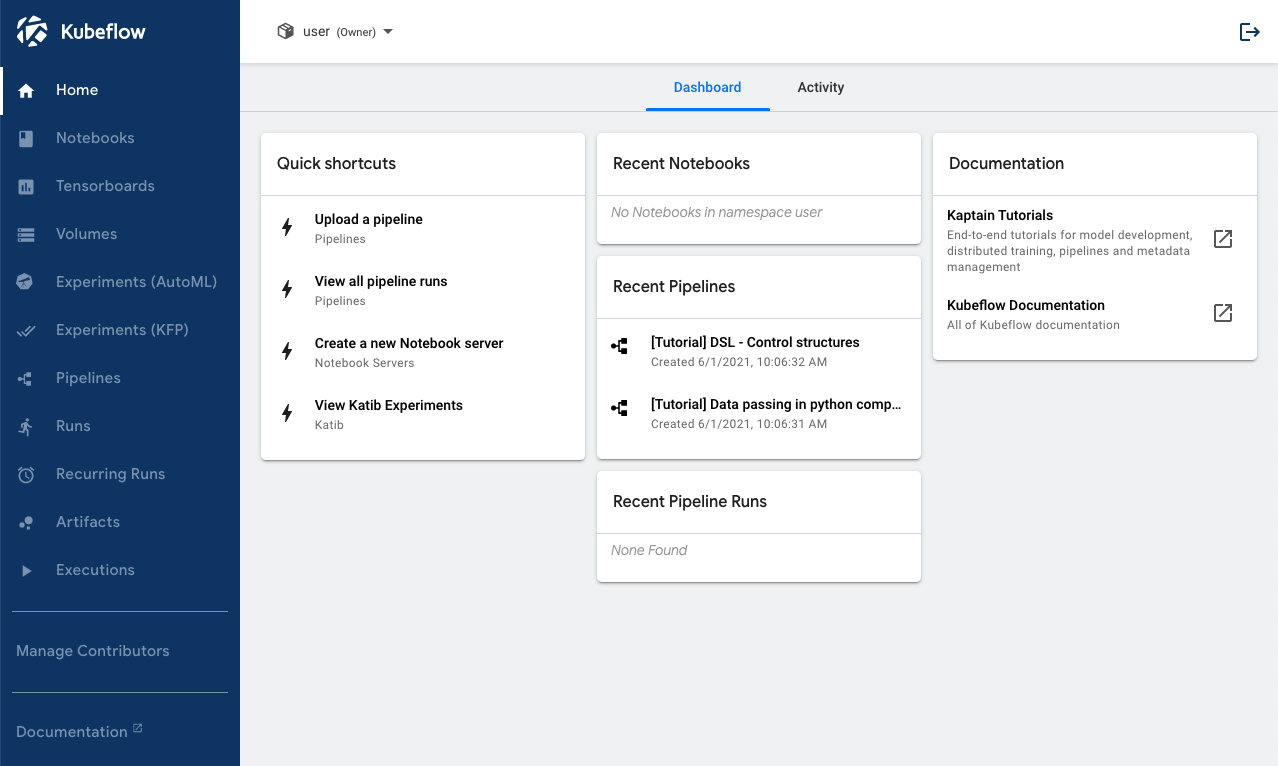The image size is (1278, 766).
Task: Click the logout icon in the top right
Action: point(1249,32)
